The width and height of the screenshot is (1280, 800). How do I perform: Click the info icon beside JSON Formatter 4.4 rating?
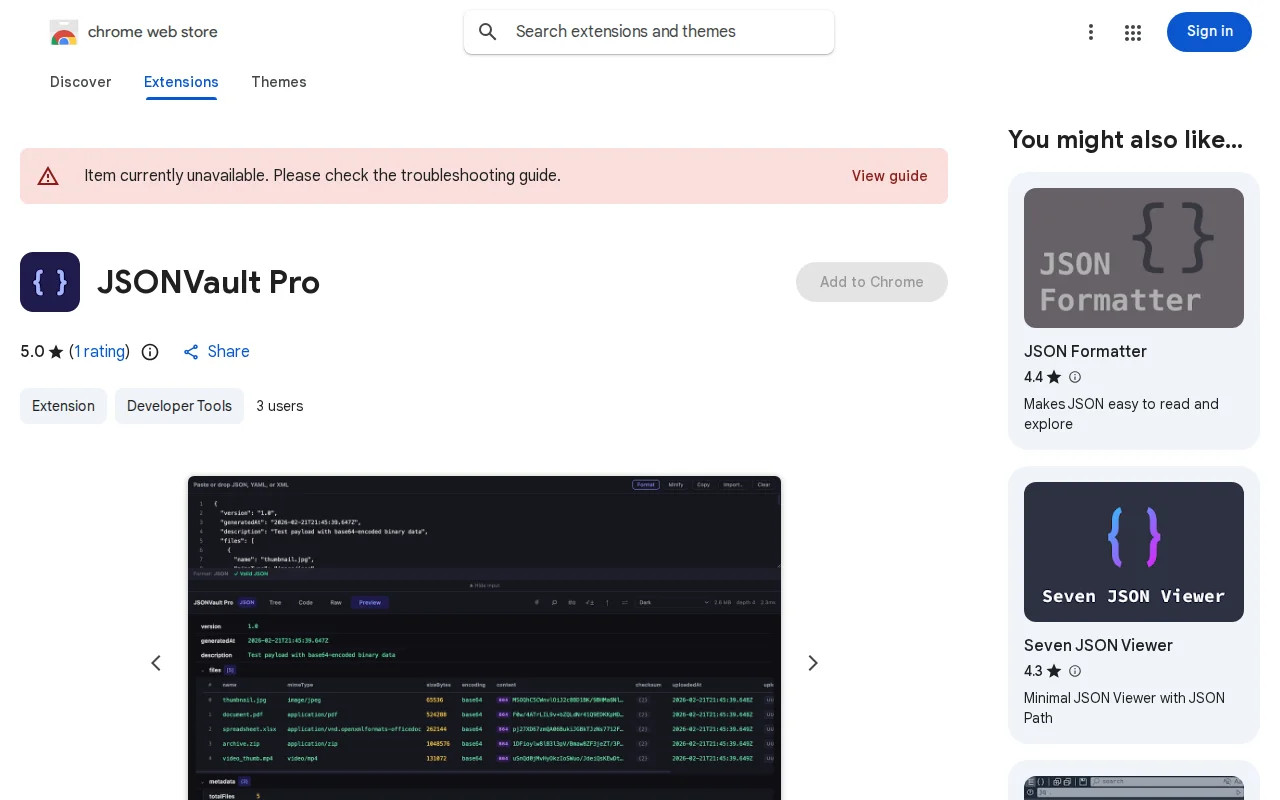[x=1075, y=377]
